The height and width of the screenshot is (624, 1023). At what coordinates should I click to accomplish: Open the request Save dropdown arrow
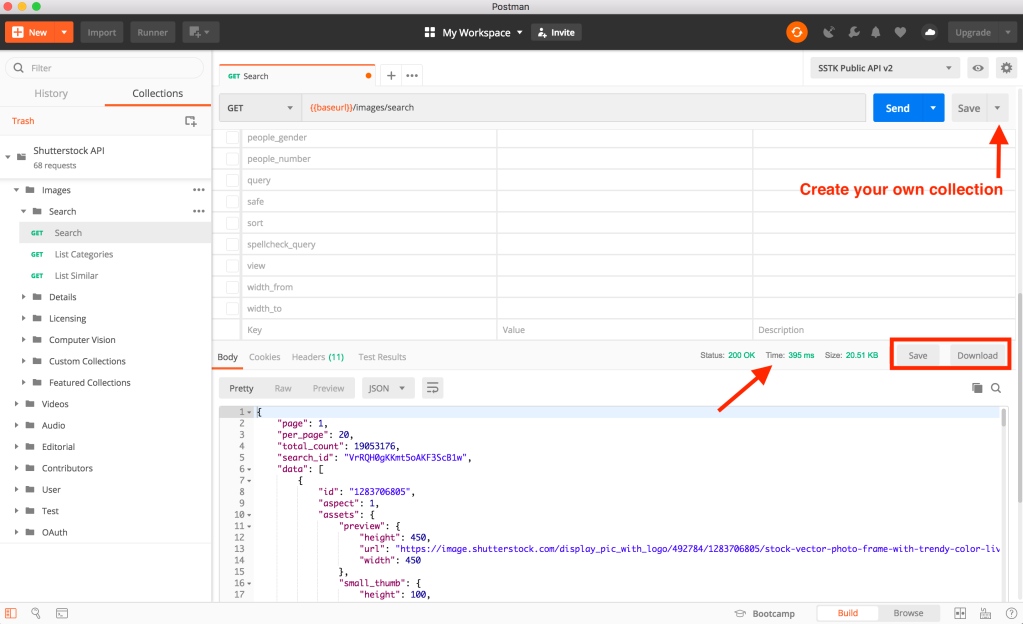click(x=998, y=108)
